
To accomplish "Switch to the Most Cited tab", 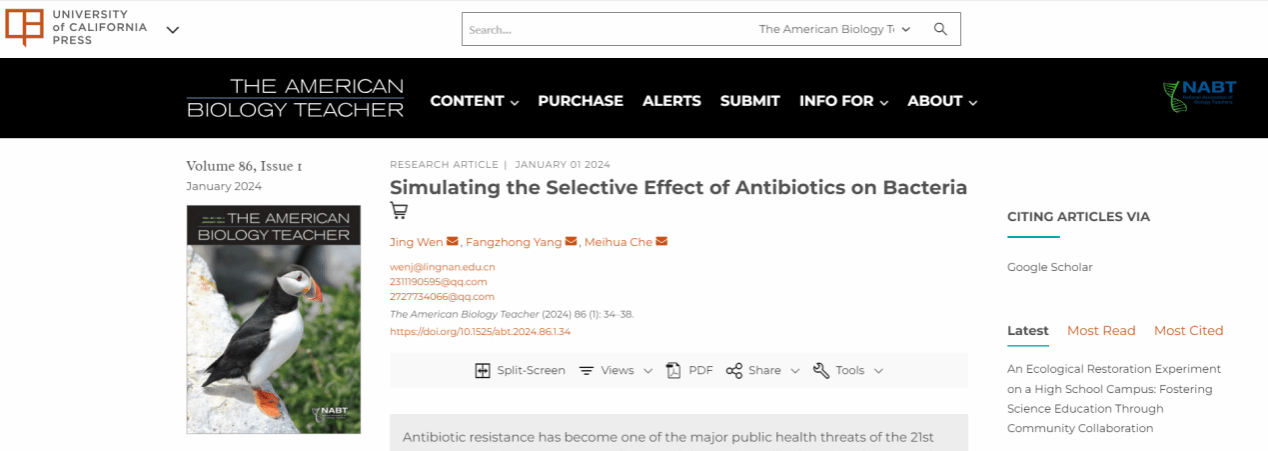I will coord(1188,331).
